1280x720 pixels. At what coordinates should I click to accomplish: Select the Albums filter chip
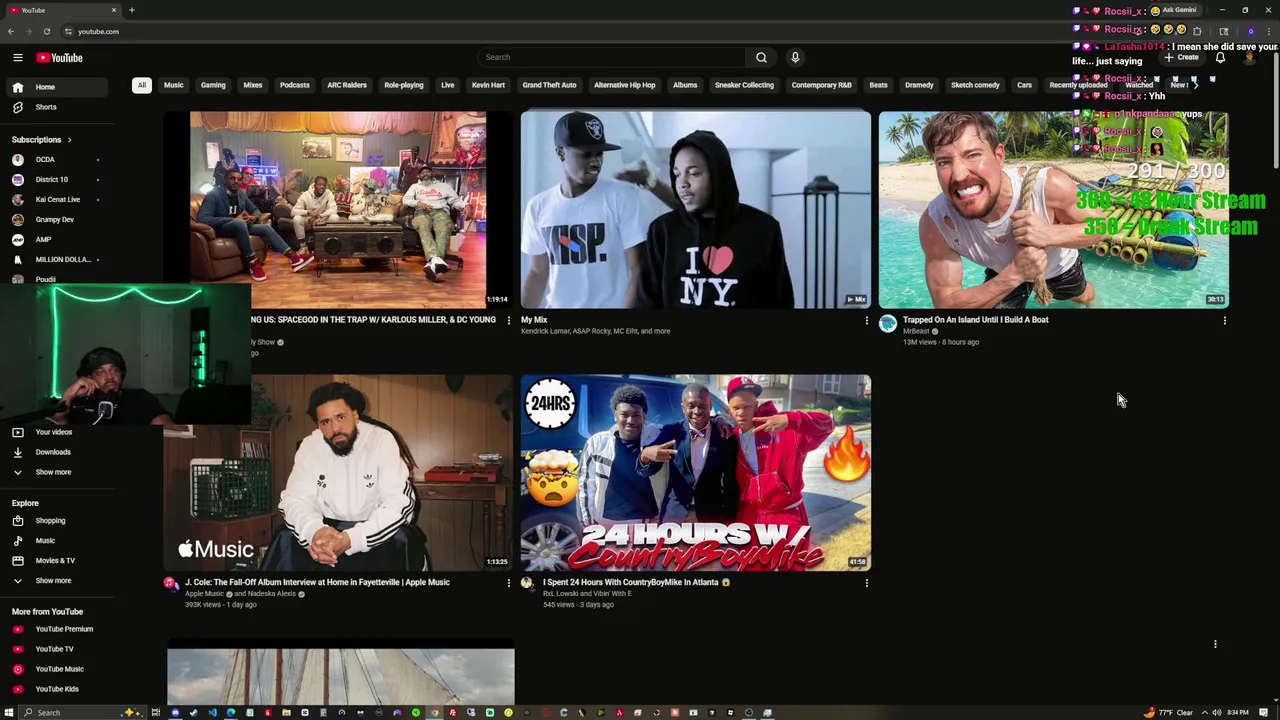pyautogui.click(x=685, y=85)
